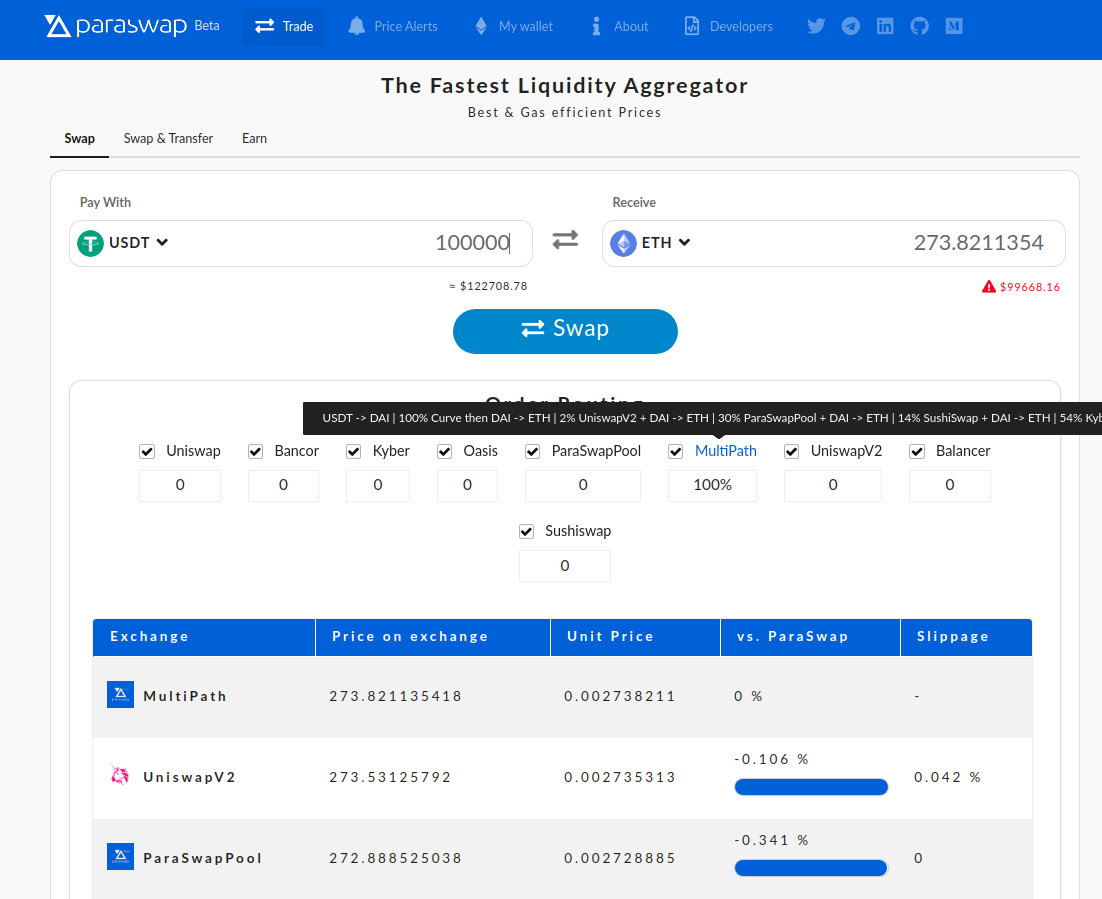Click the routing path tooltip
This screenshot has width=1102, height=899.
tap(702, 418)
